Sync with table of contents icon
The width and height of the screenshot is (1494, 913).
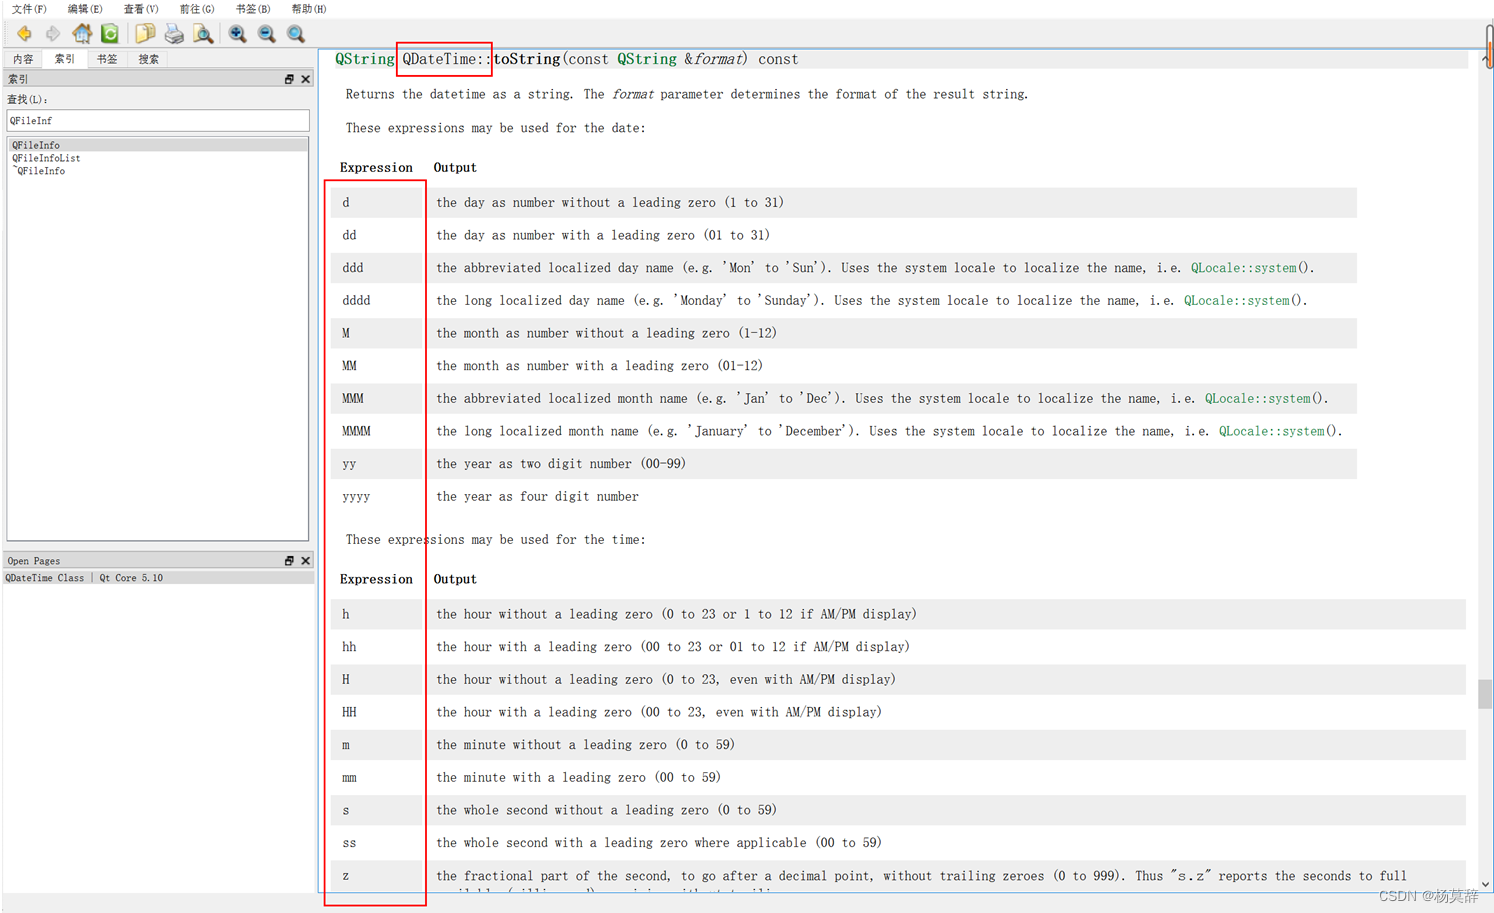point(110,34)
